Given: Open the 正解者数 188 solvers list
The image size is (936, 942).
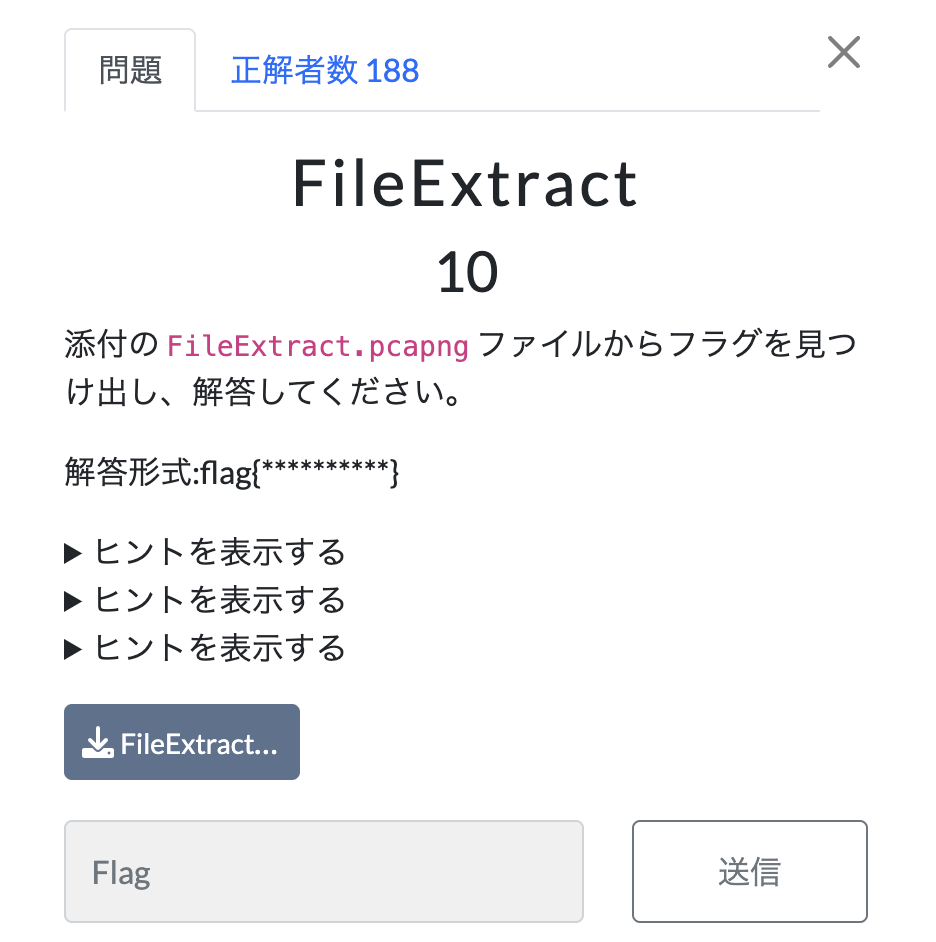Looking at the screenshot, I should coord(325,69).
